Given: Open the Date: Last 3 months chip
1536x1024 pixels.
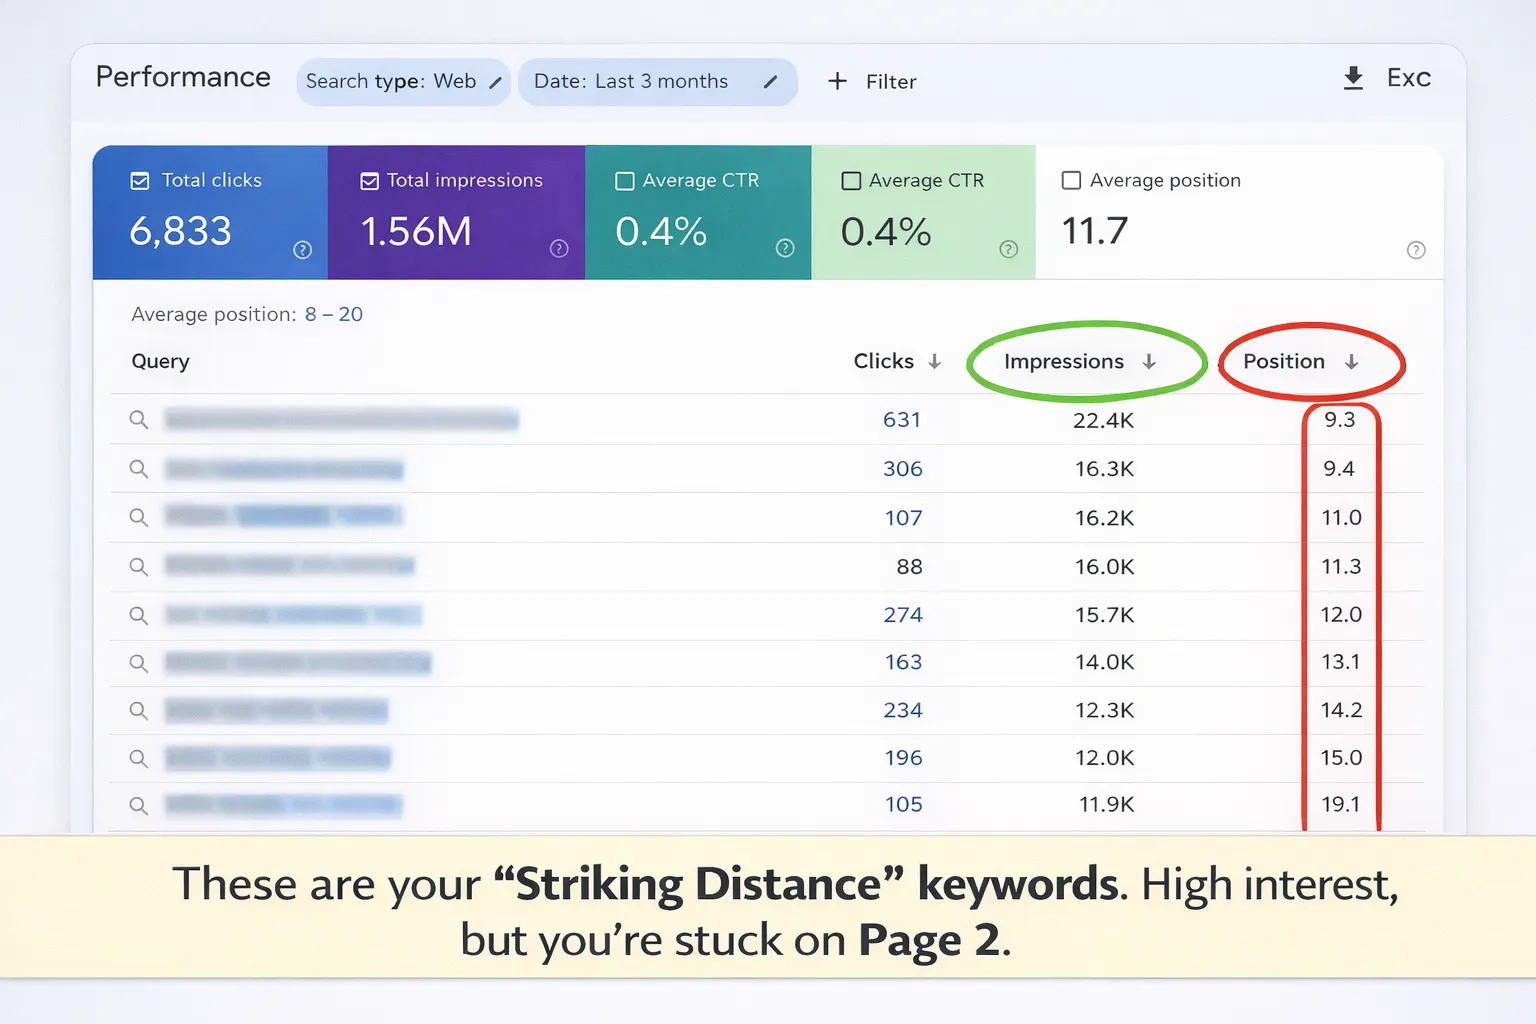Looking at the screenshot, I should pyautogui.click(x=631, y=82).
